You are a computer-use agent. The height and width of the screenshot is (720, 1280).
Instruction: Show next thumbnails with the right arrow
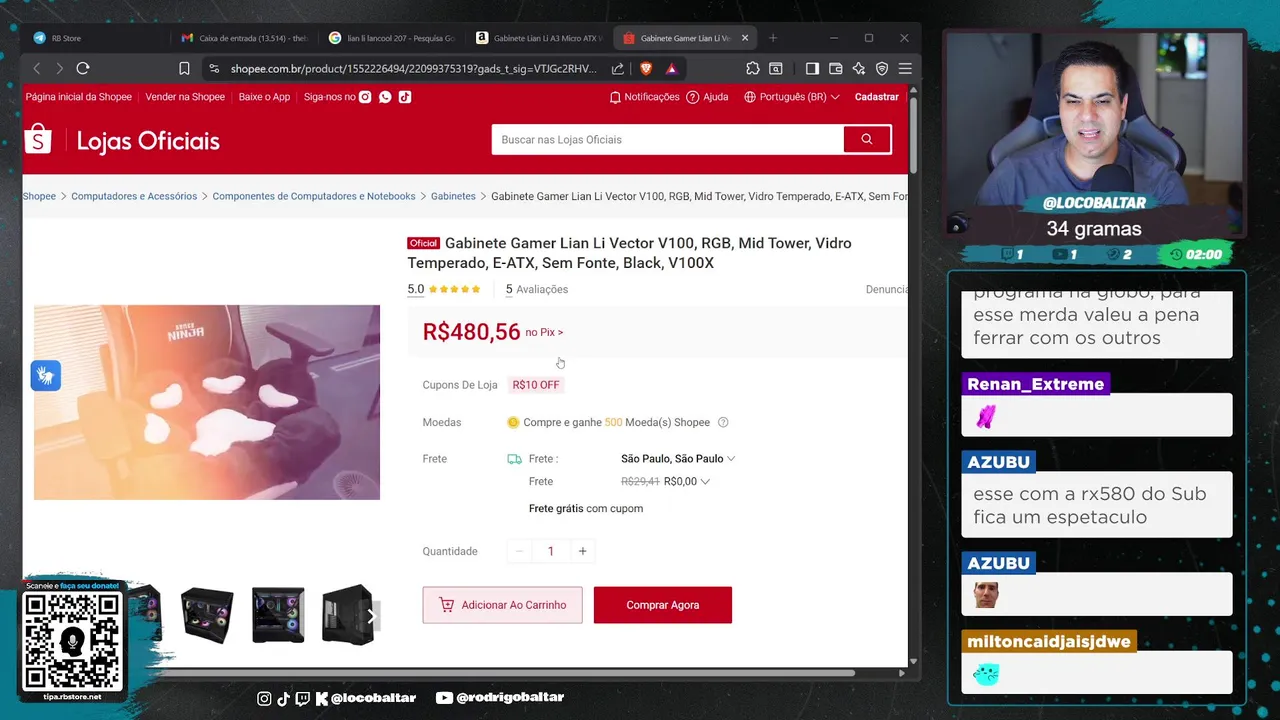tap(371, 615)
